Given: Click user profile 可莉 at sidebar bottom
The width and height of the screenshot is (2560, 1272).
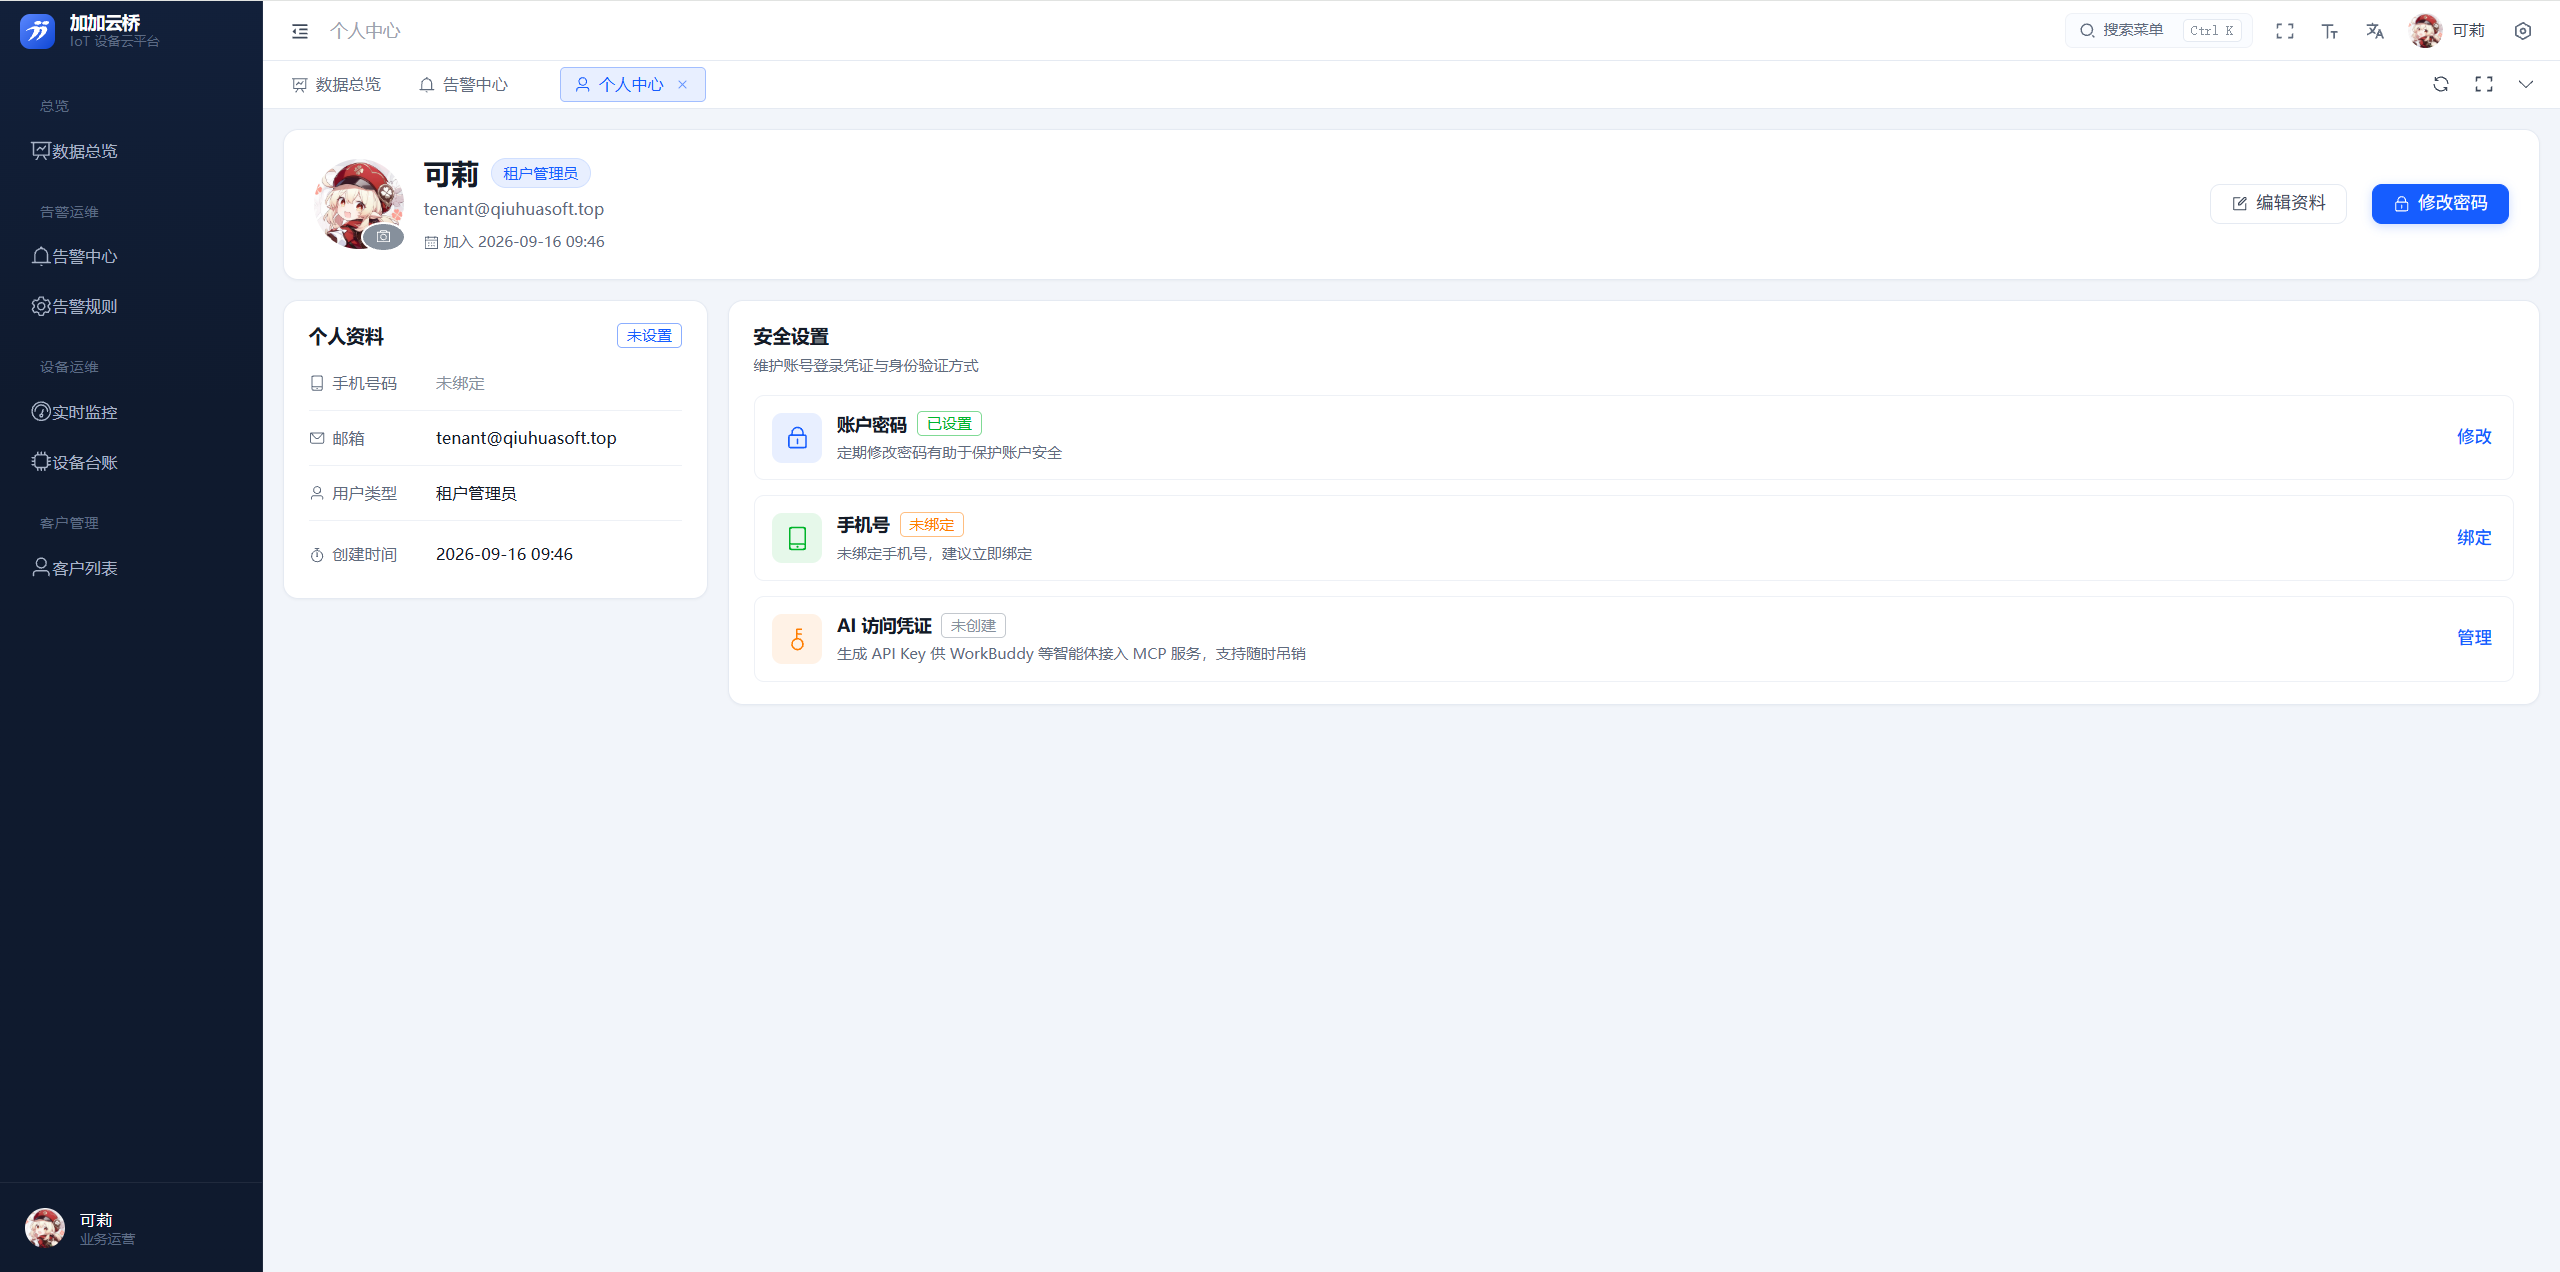Looking at the screenshot, I should [131, 1228].
